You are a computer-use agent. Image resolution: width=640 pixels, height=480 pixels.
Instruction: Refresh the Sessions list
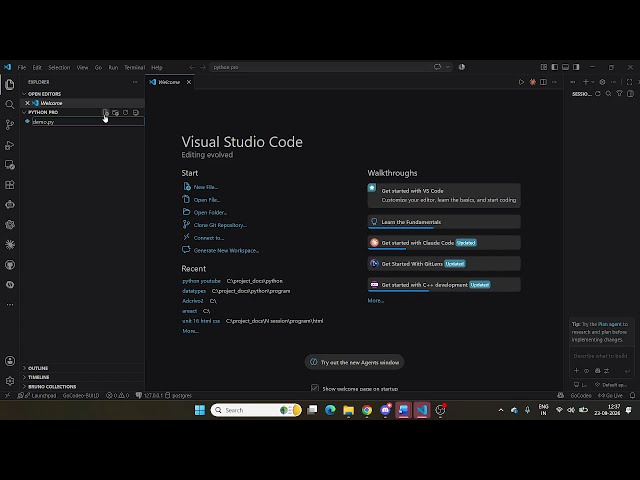(598, 93)
